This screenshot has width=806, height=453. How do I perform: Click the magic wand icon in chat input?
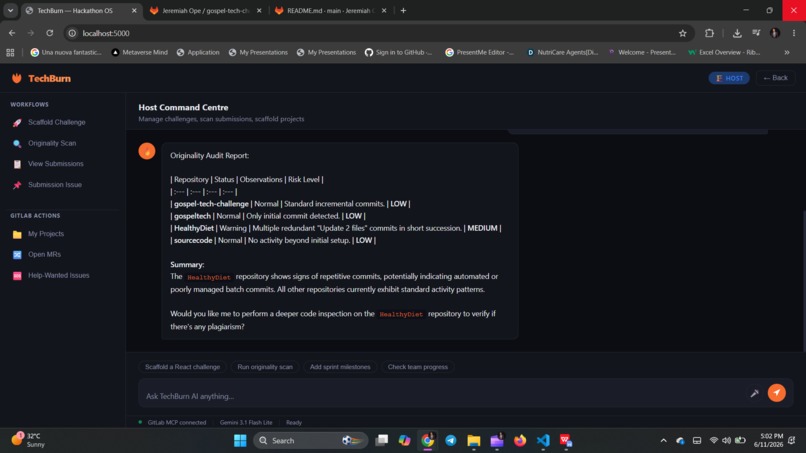754,393
